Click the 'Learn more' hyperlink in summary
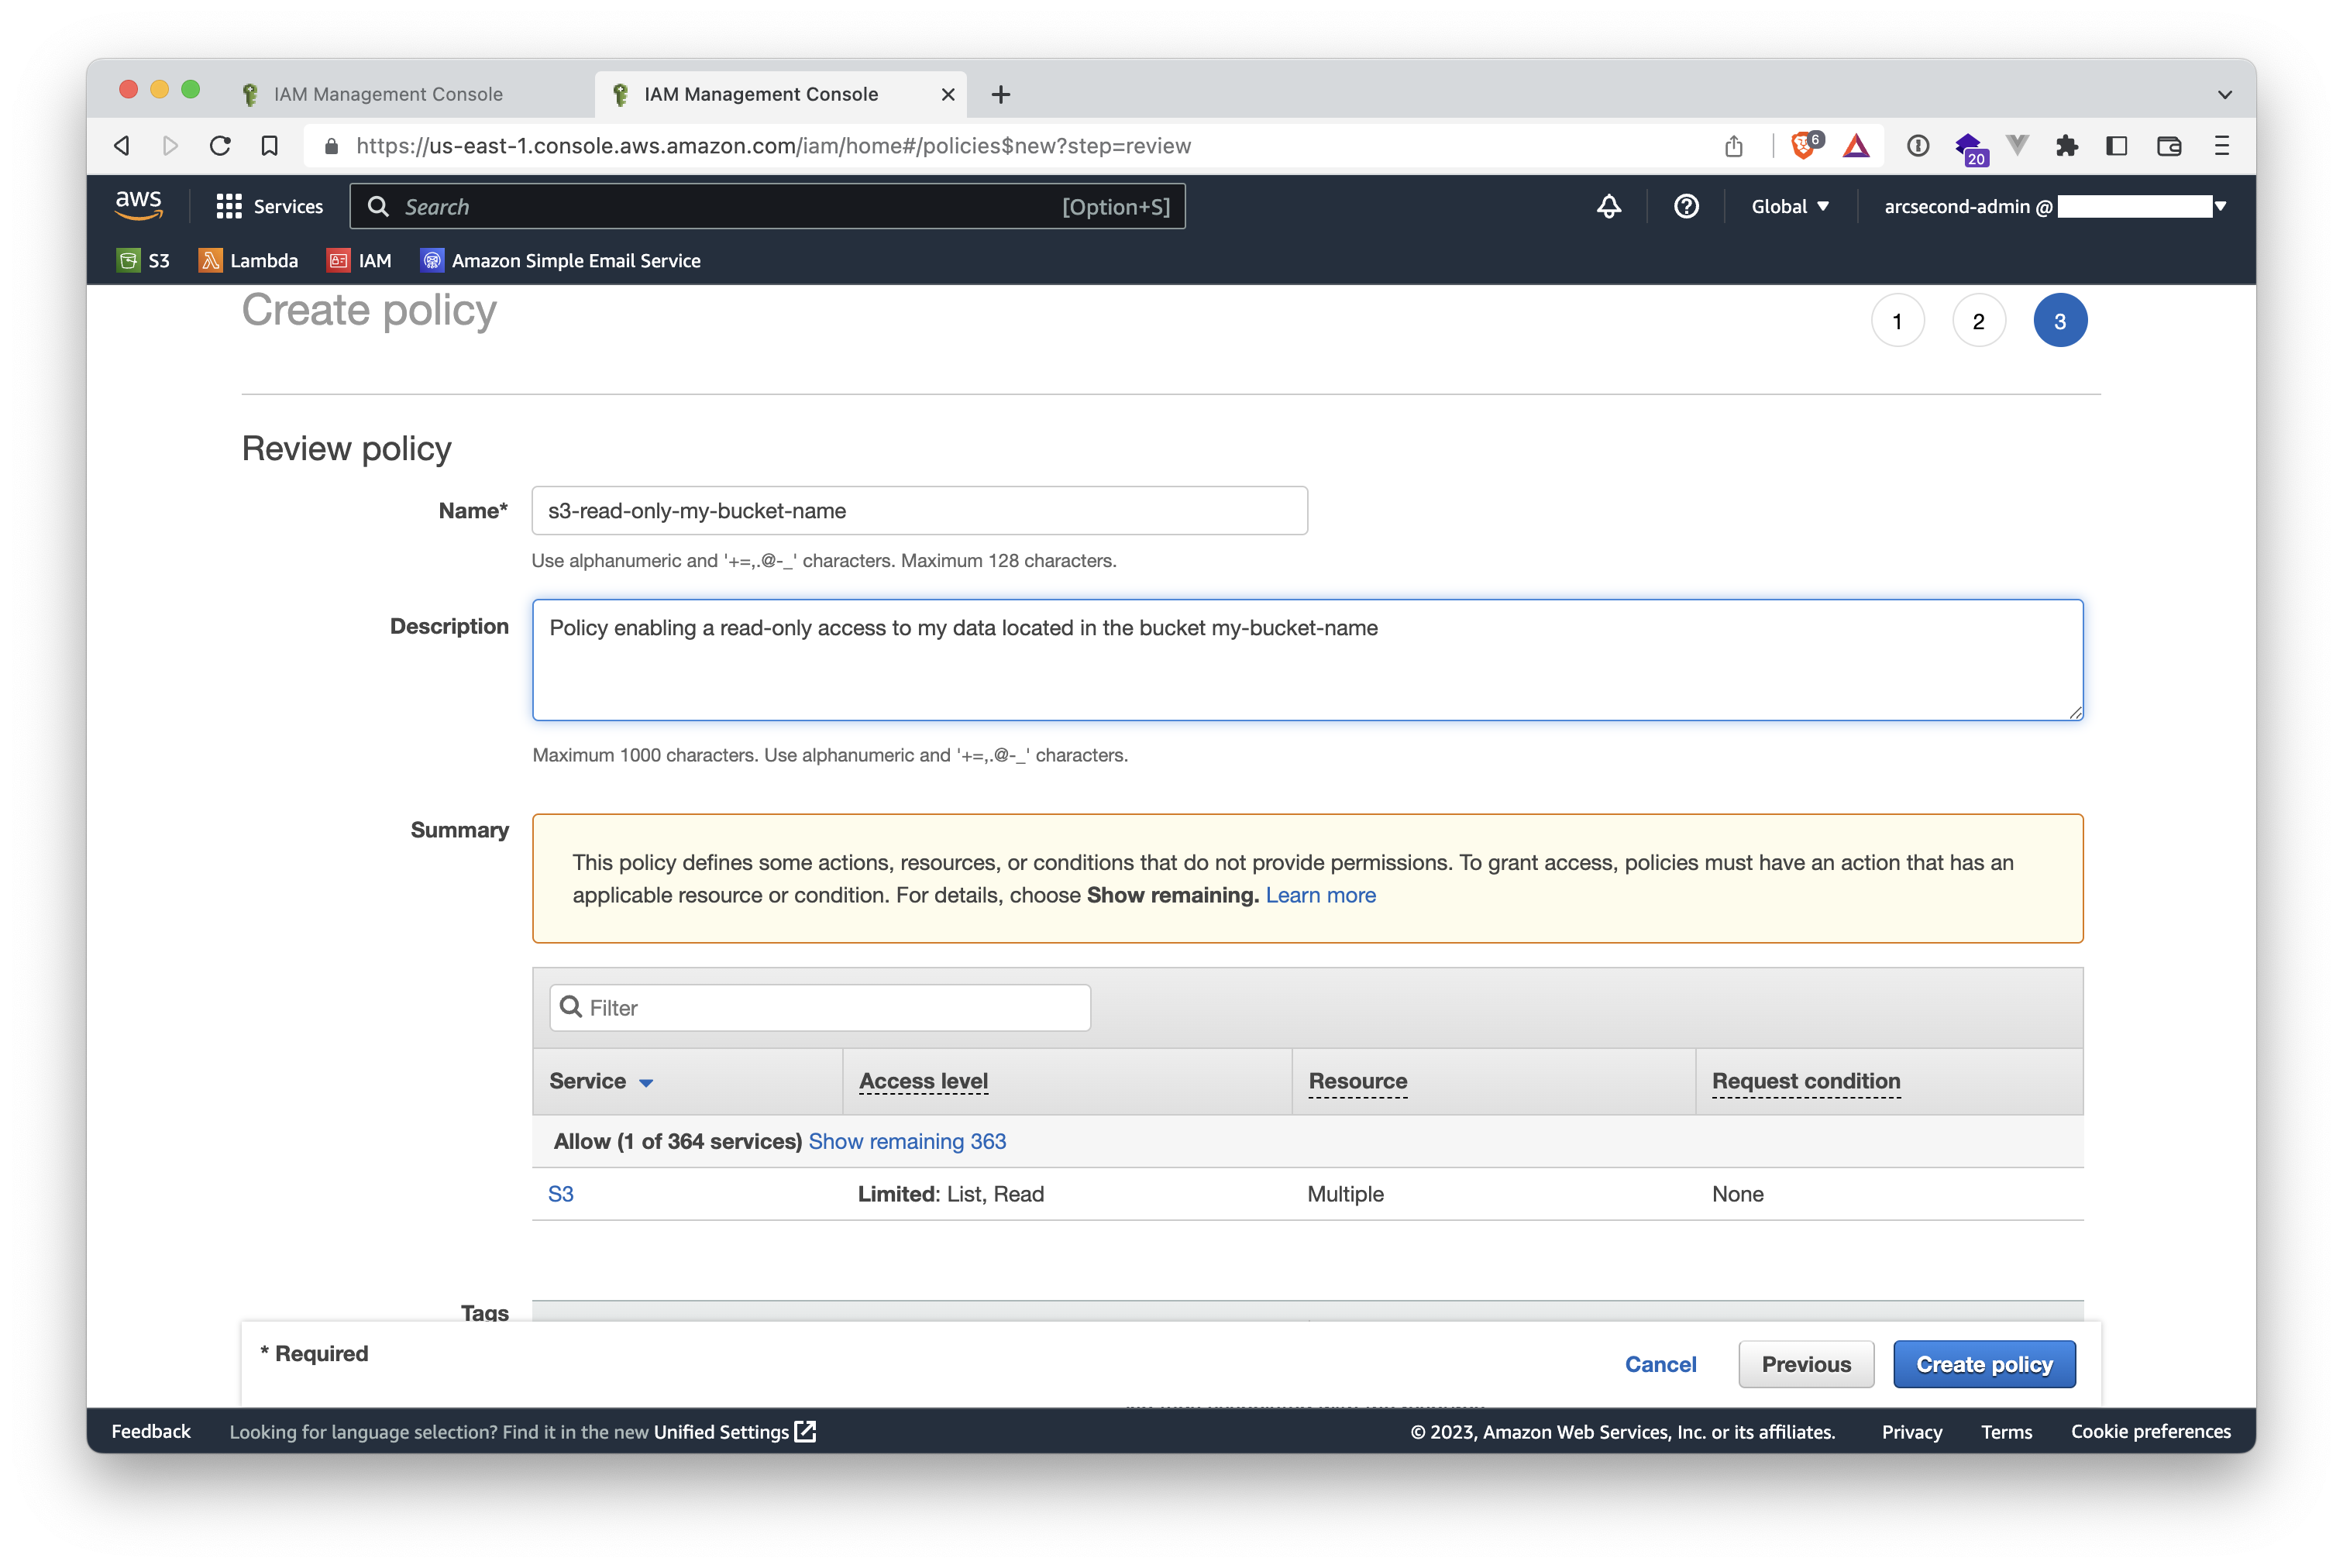Screen dimensions: 2343x1568 1321,894
